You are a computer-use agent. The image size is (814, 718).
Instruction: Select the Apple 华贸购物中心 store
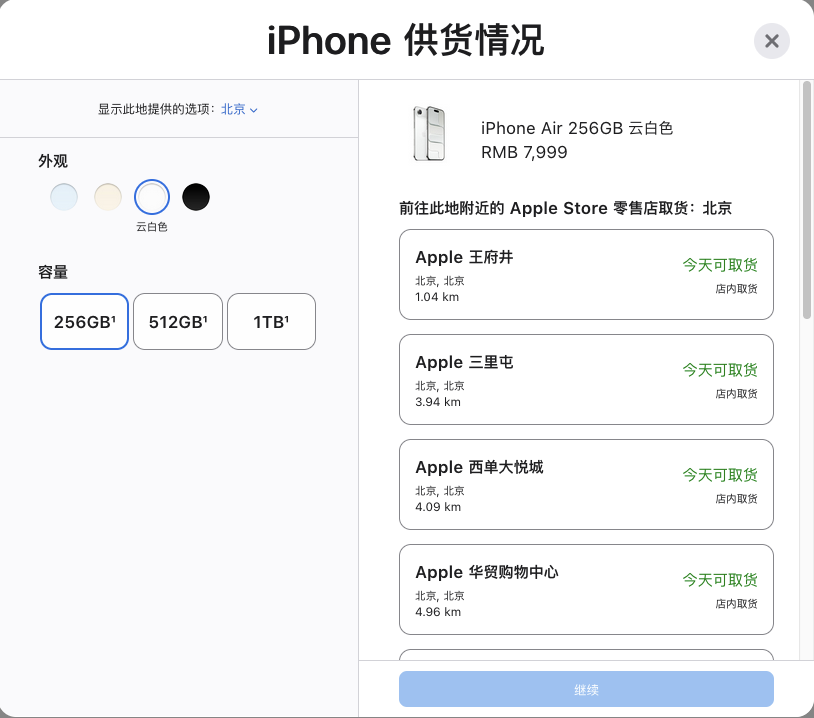[586, 589]
